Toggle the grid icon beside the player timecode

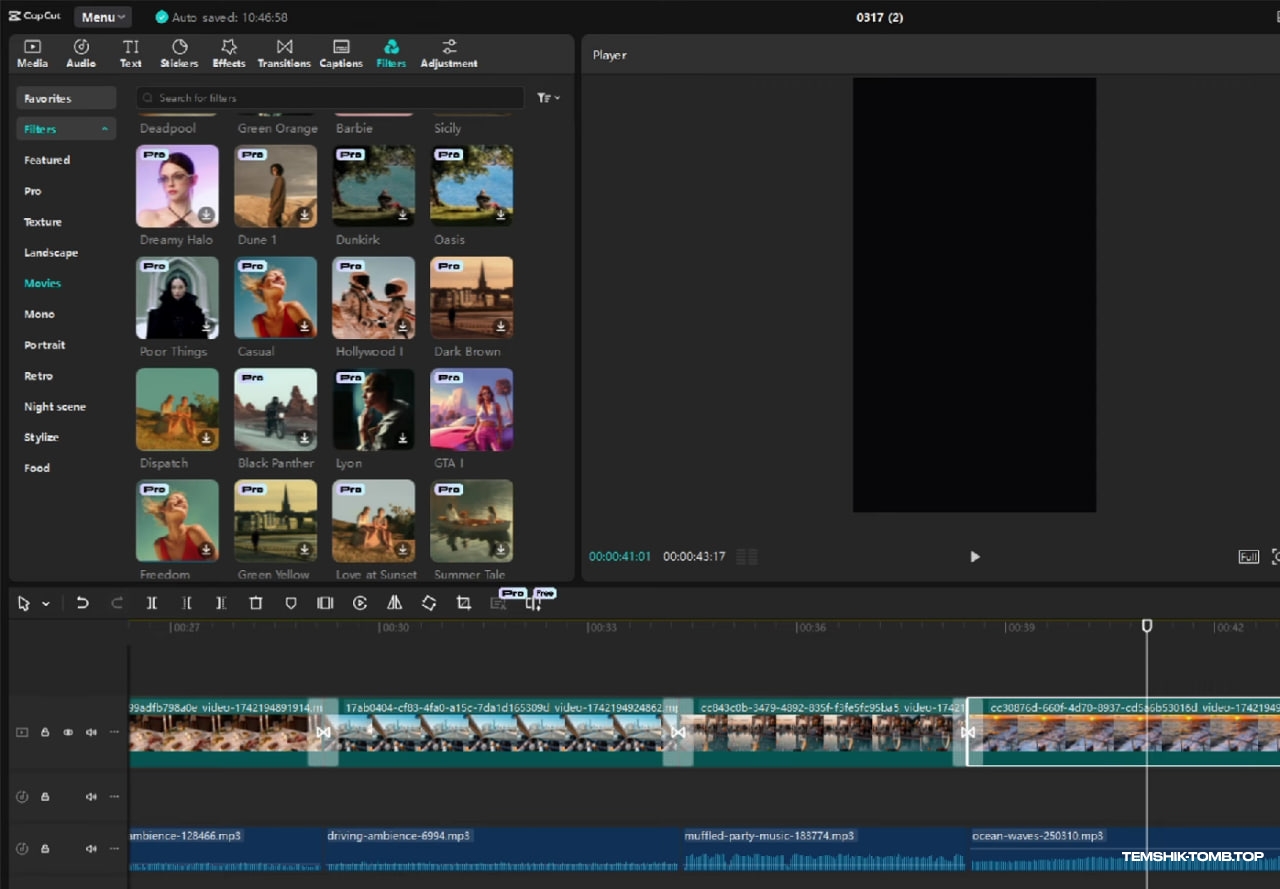[747, 557]
